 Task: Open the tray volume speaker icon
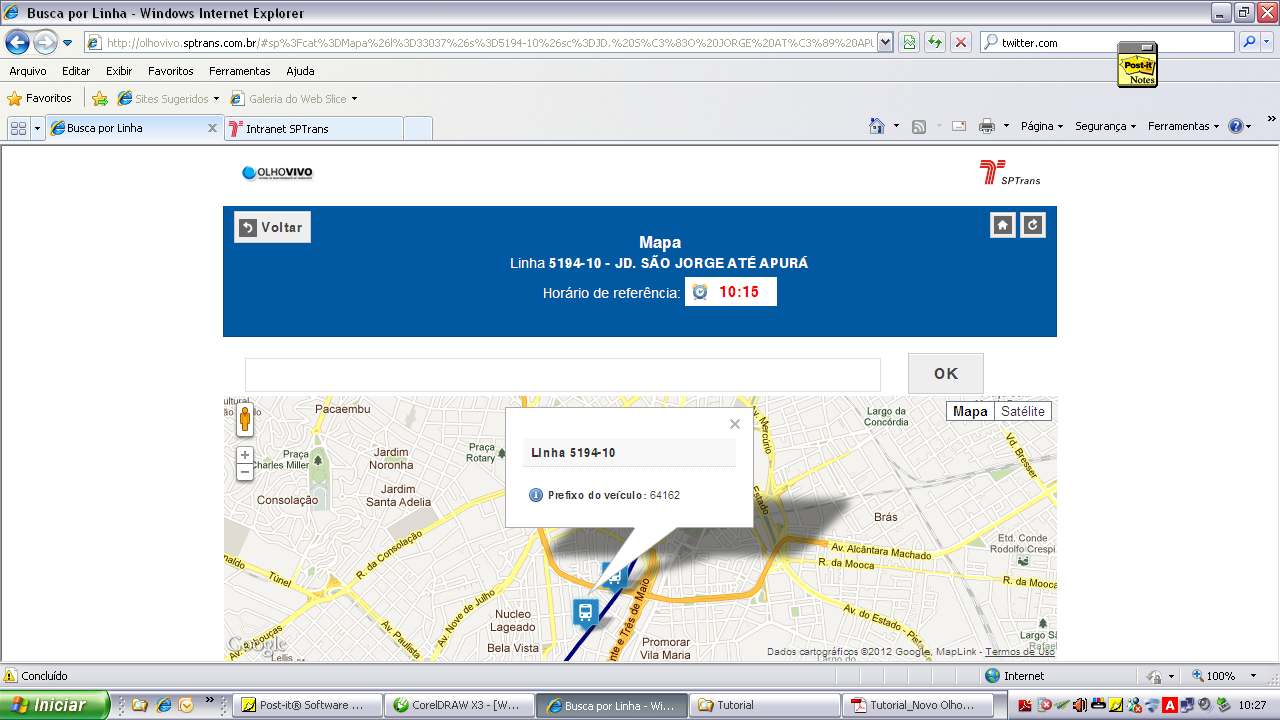pyautogui.click(x=1204, y=705)
